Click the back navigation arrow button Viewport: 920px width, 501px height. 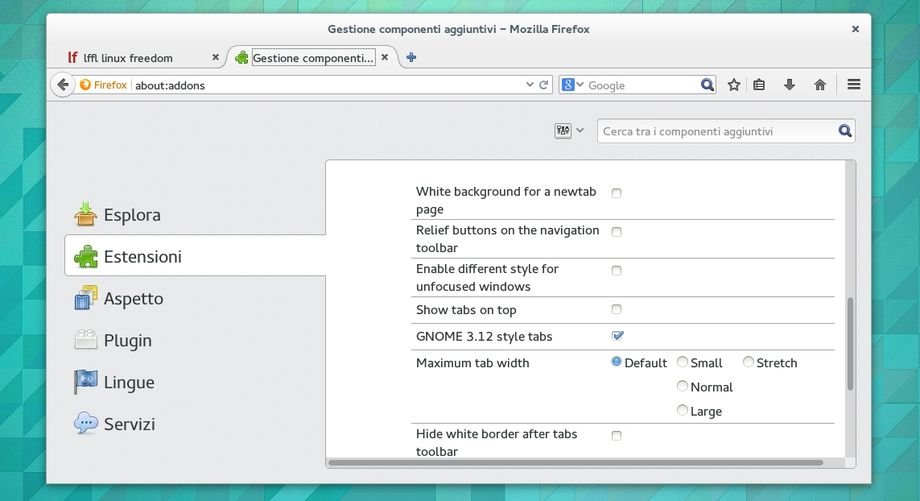(63, 85)
